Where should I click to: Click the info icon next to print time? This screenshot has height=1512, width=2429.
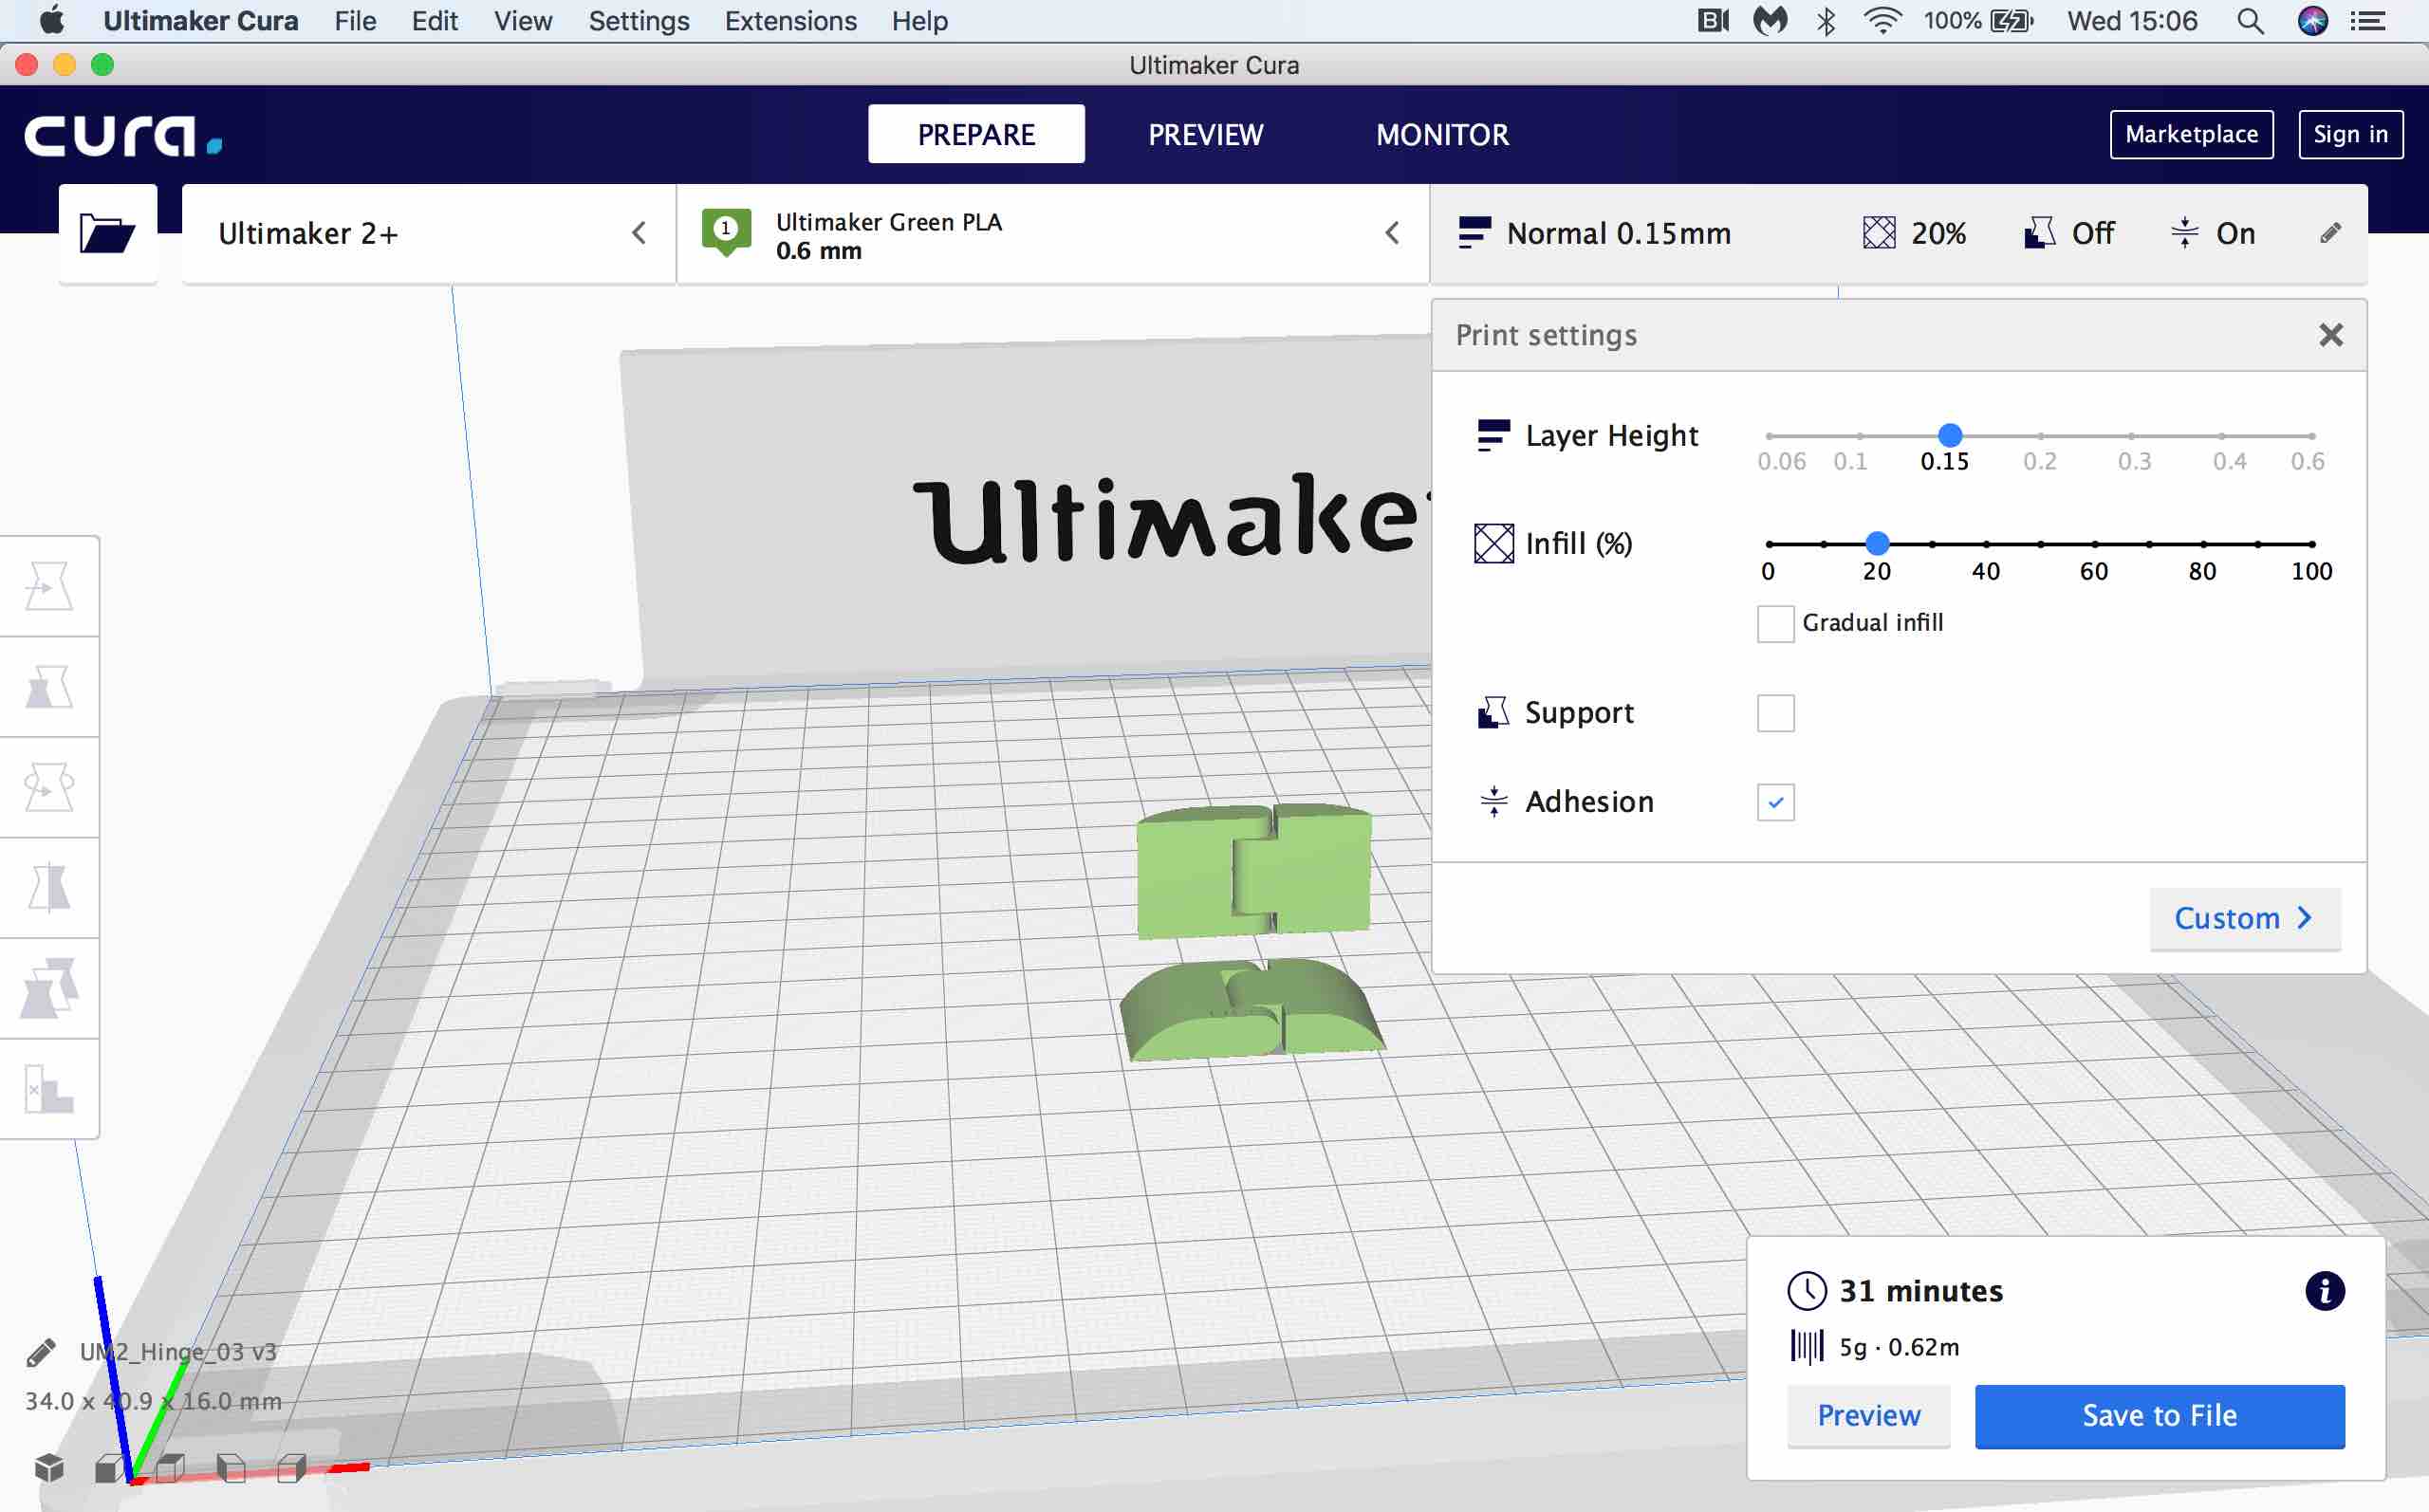pos(2324,1291)
